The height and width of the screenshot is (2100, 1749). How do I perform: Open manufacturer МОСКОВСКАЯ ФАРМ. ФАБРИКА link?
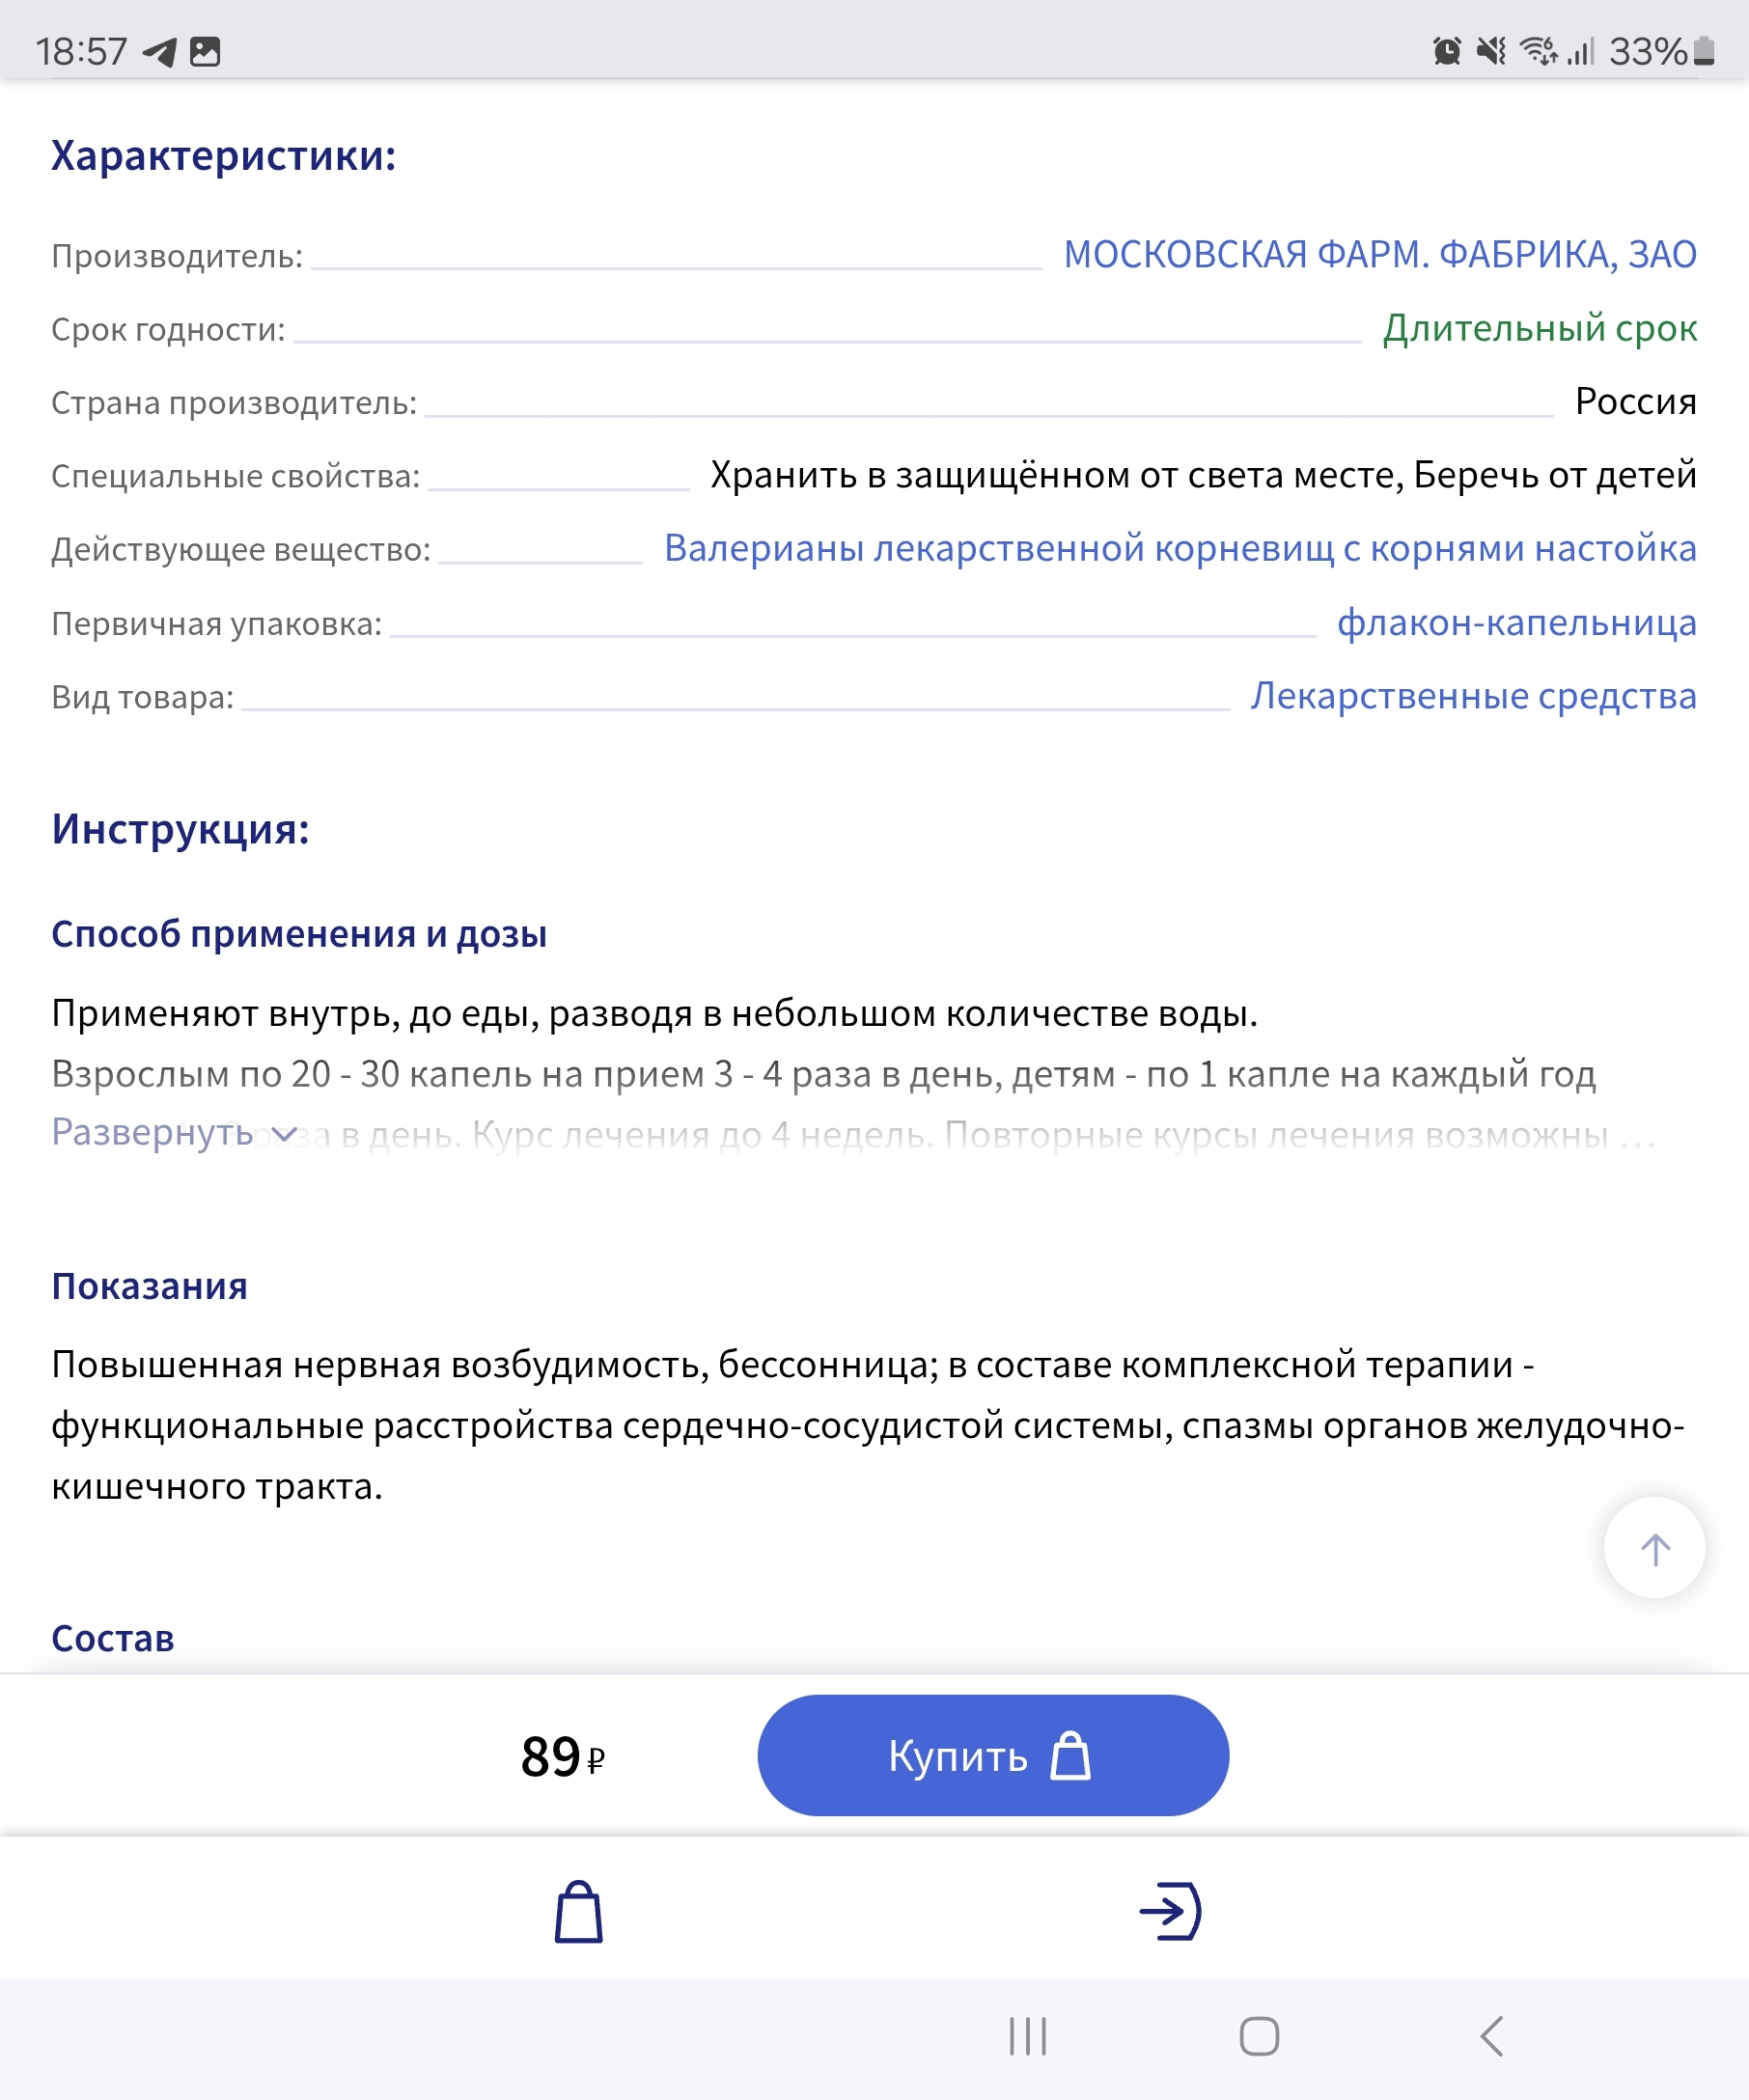point(1380,255)
